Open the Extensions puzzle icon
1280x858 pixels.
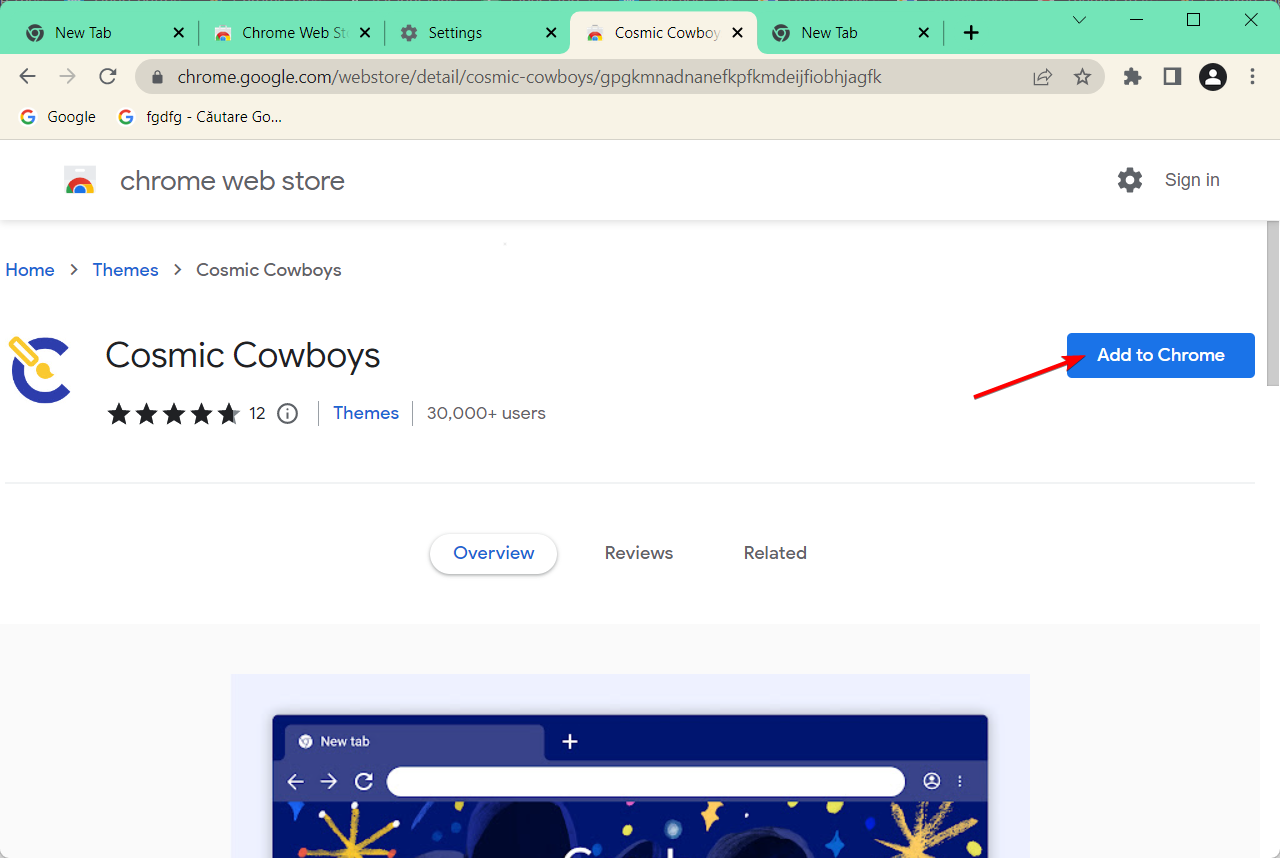pos(1132,77)
